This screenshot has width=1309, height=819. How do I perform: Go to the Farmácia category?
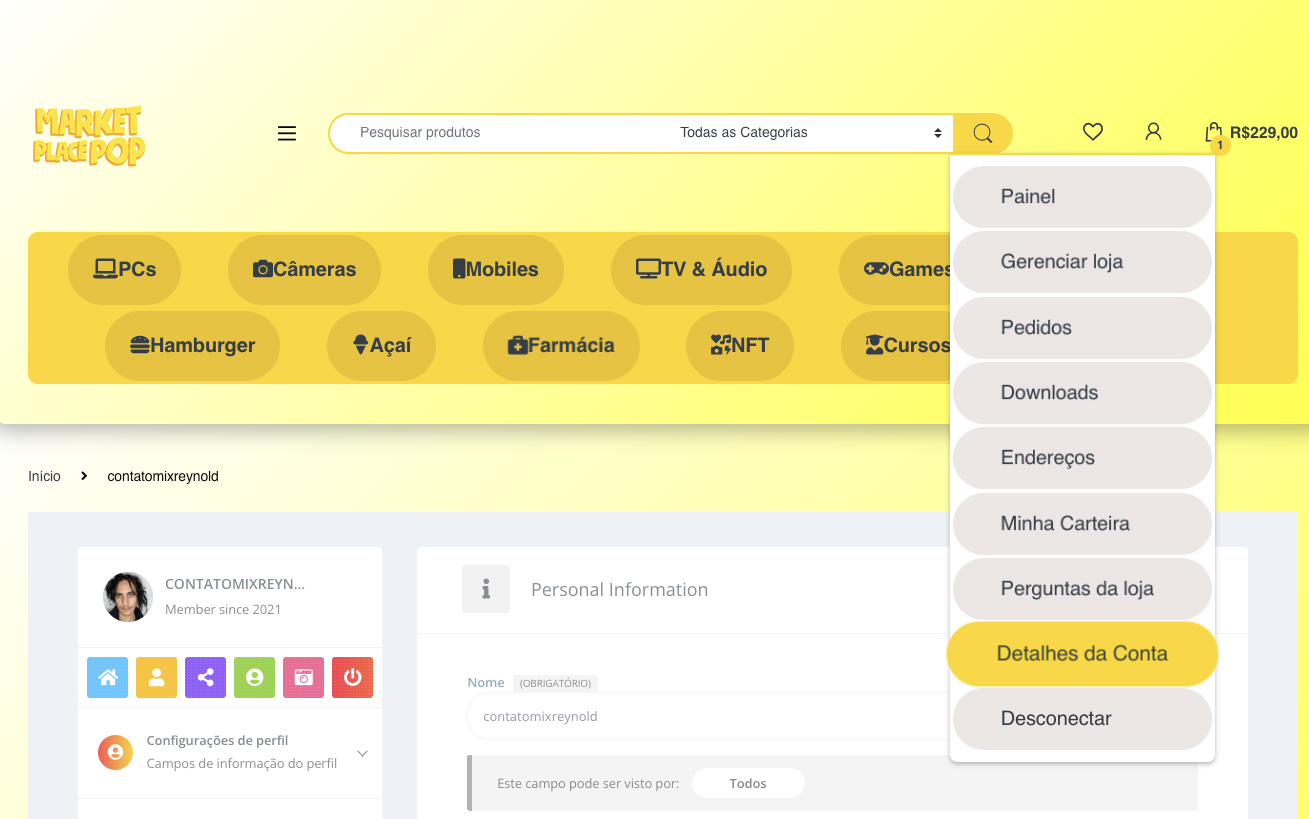(x=561, y=346)
